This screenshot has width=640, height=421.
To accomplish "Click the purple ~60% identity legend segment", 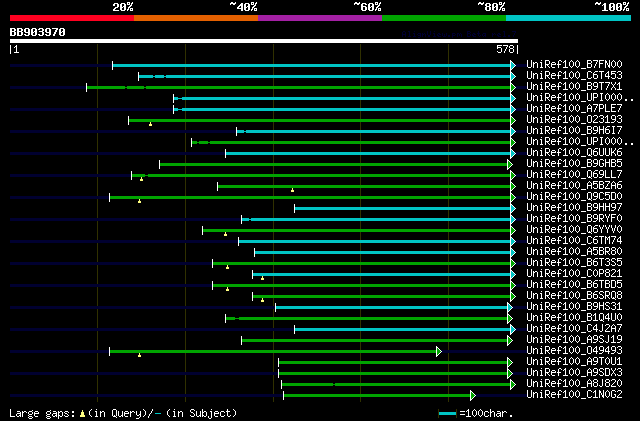I will (x=320, y=18).
